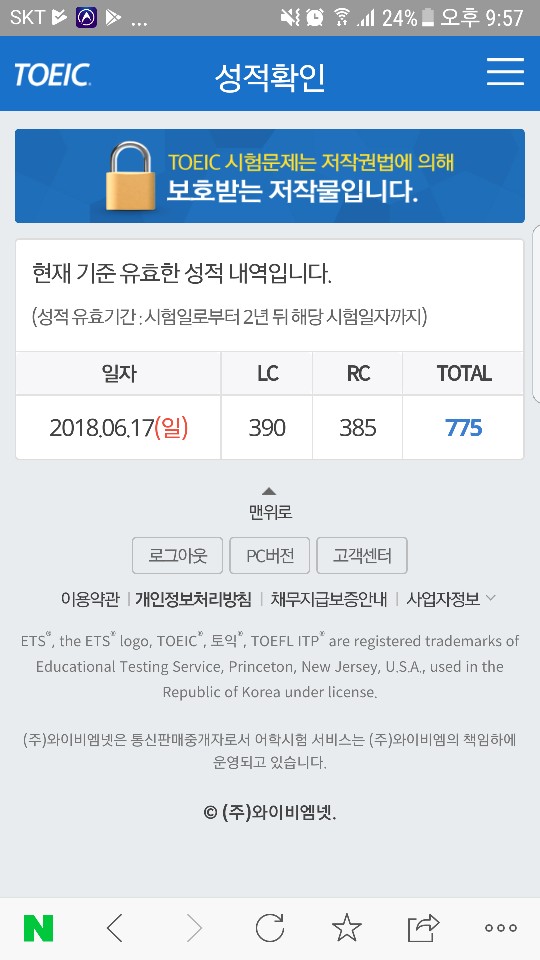
Task: Go forward with the browser forward arrow
Action: point(194,928)
